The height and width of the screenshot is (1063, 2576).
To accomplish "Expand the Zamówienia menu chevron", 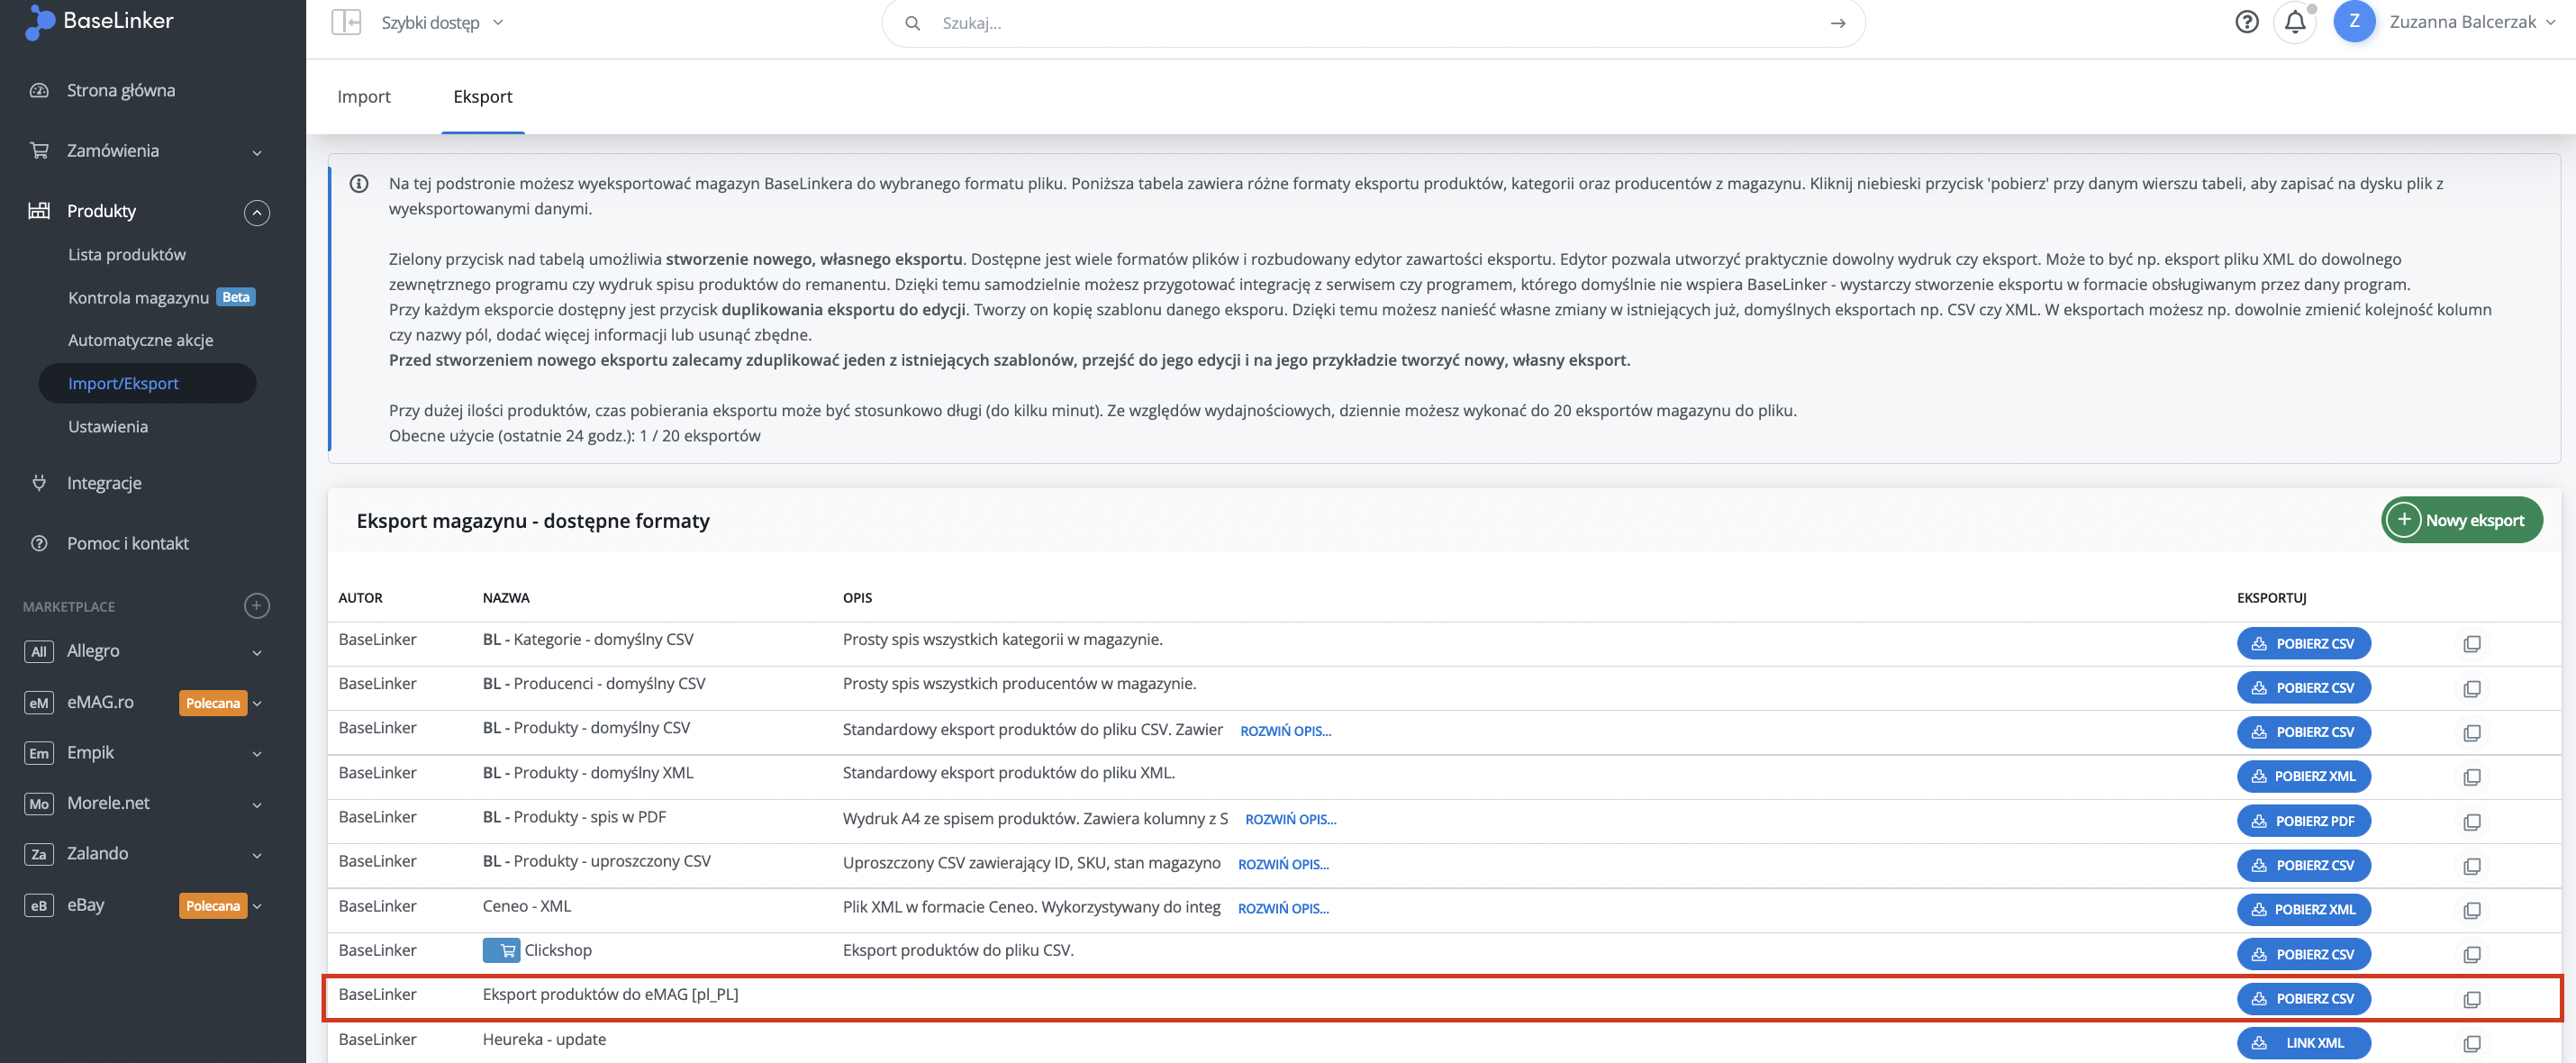I will 257,153.
